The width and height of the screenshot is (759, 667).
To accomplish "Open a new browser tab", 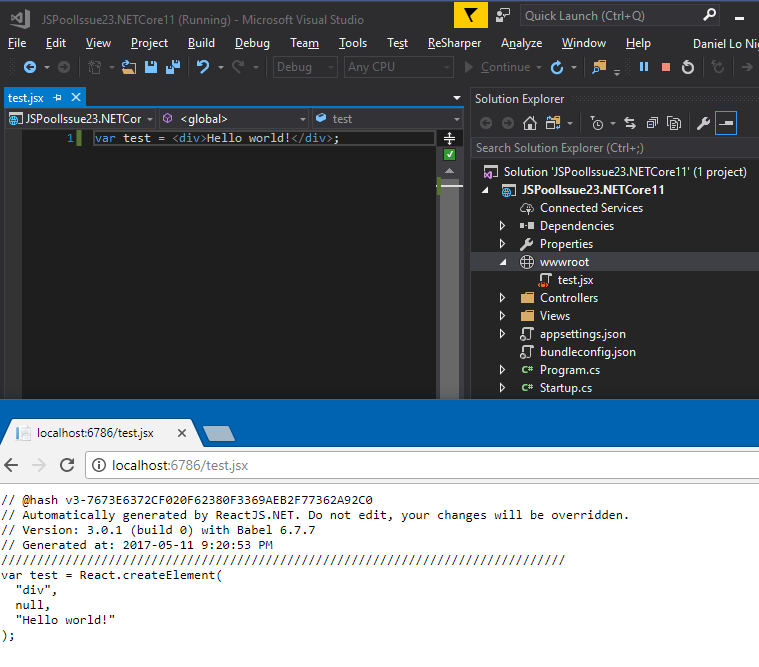I will (219, 433).
